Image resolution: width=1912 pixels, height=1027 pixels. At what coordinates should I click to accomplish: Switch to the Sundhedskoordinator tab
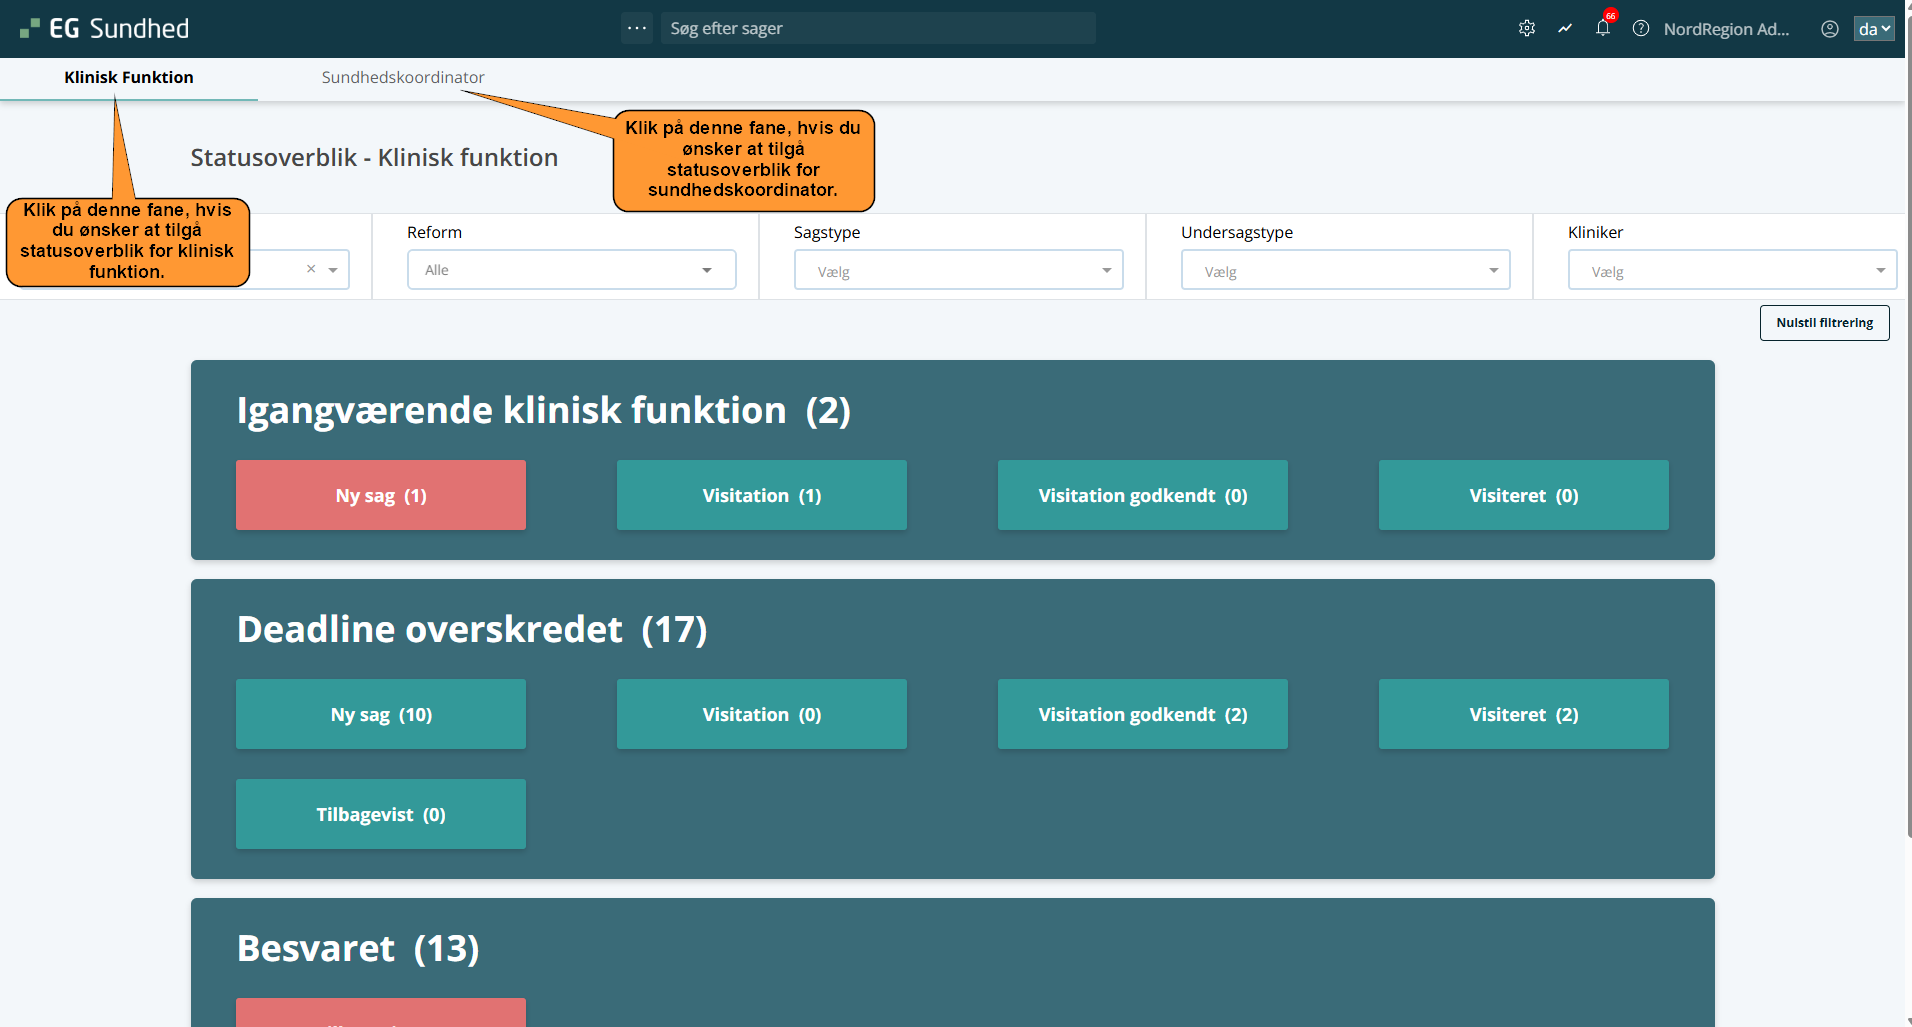403,78
